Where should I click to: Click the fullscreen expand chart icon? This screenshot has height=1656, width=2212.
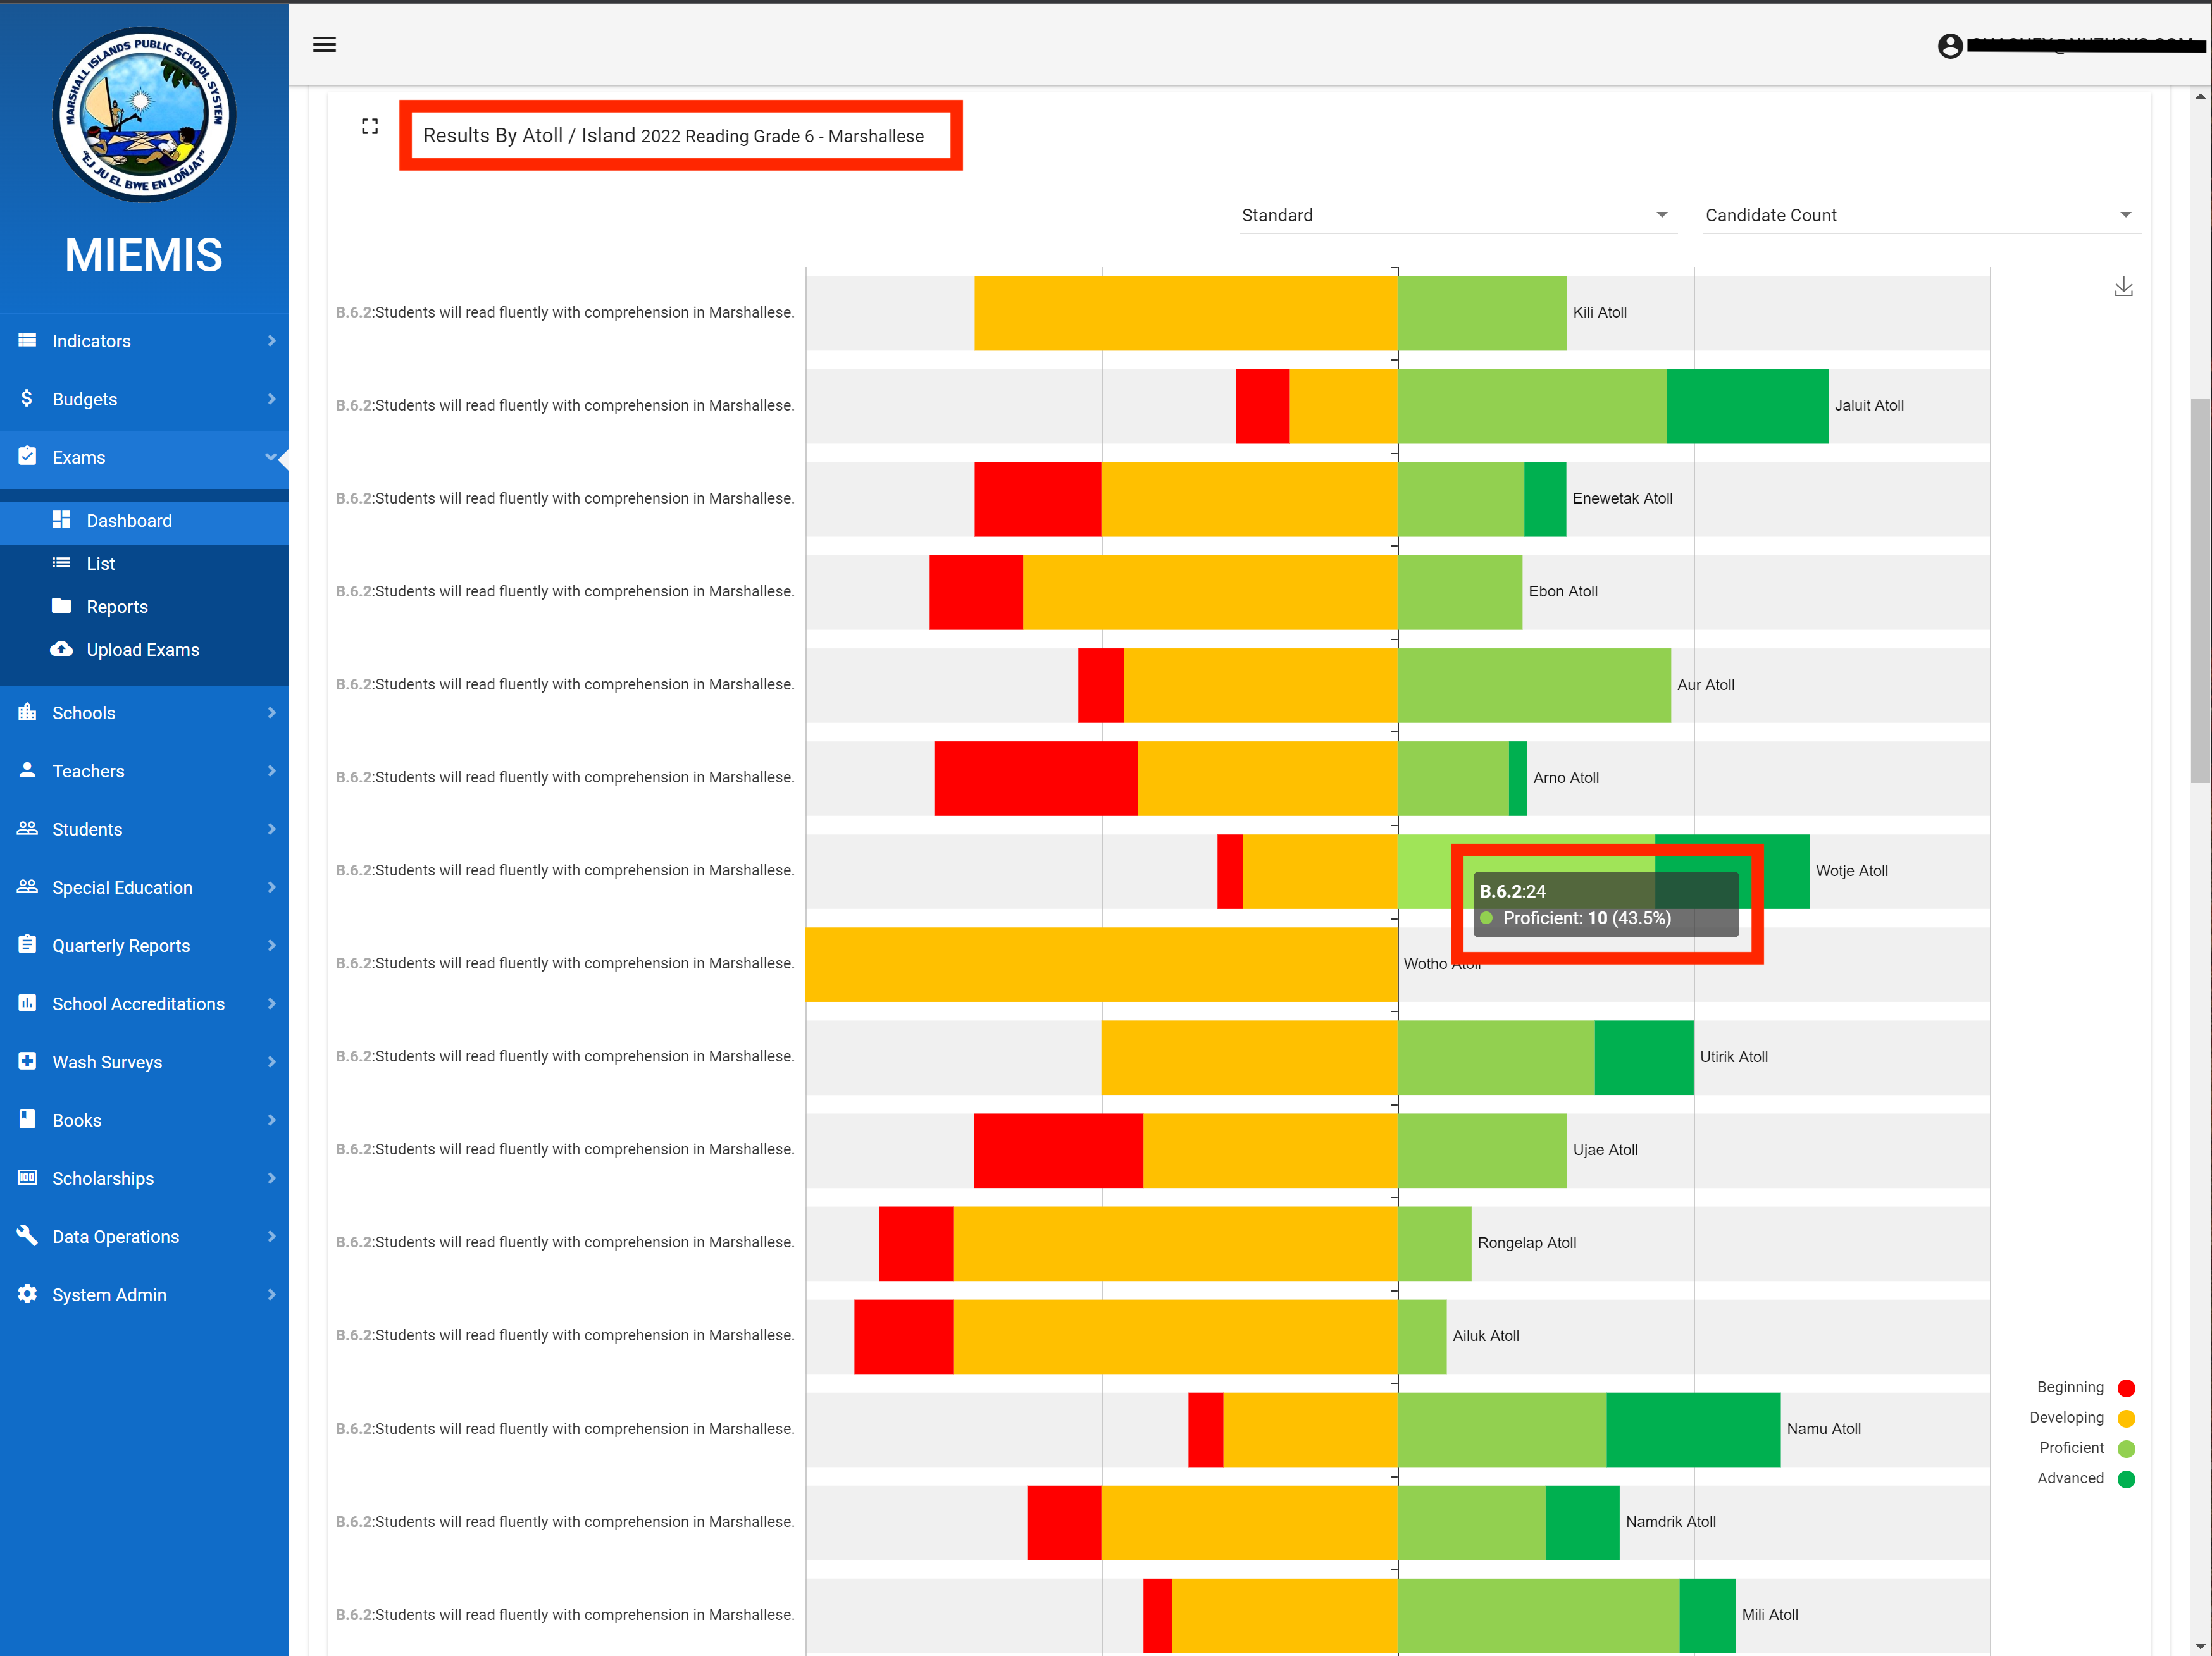point(370,126)
